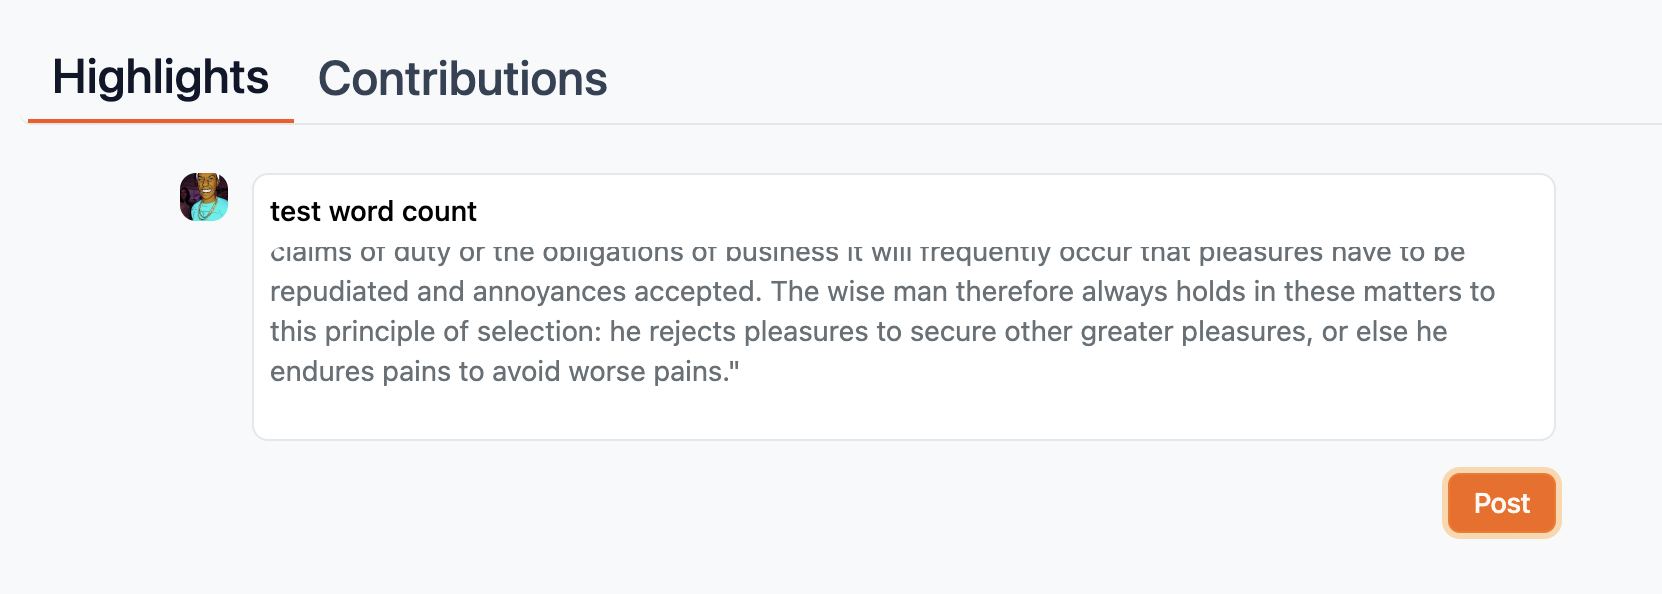The width and height of the screenshot is (1662, 594).
Task: Click the orange underline beneath Highlights
Action: coord(161,121)
